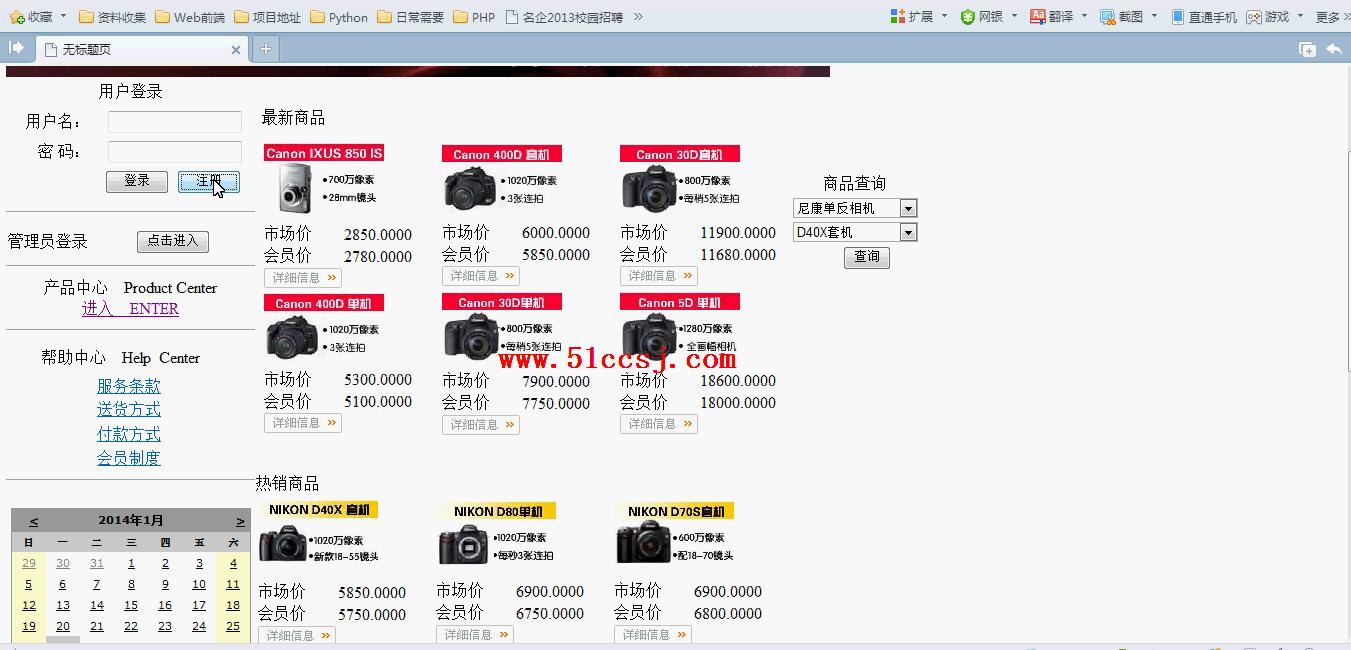Open 详细信息 for Canon 30D套机
The width and height of the screenshot is (1351, 650).
[x=659, y=276]
